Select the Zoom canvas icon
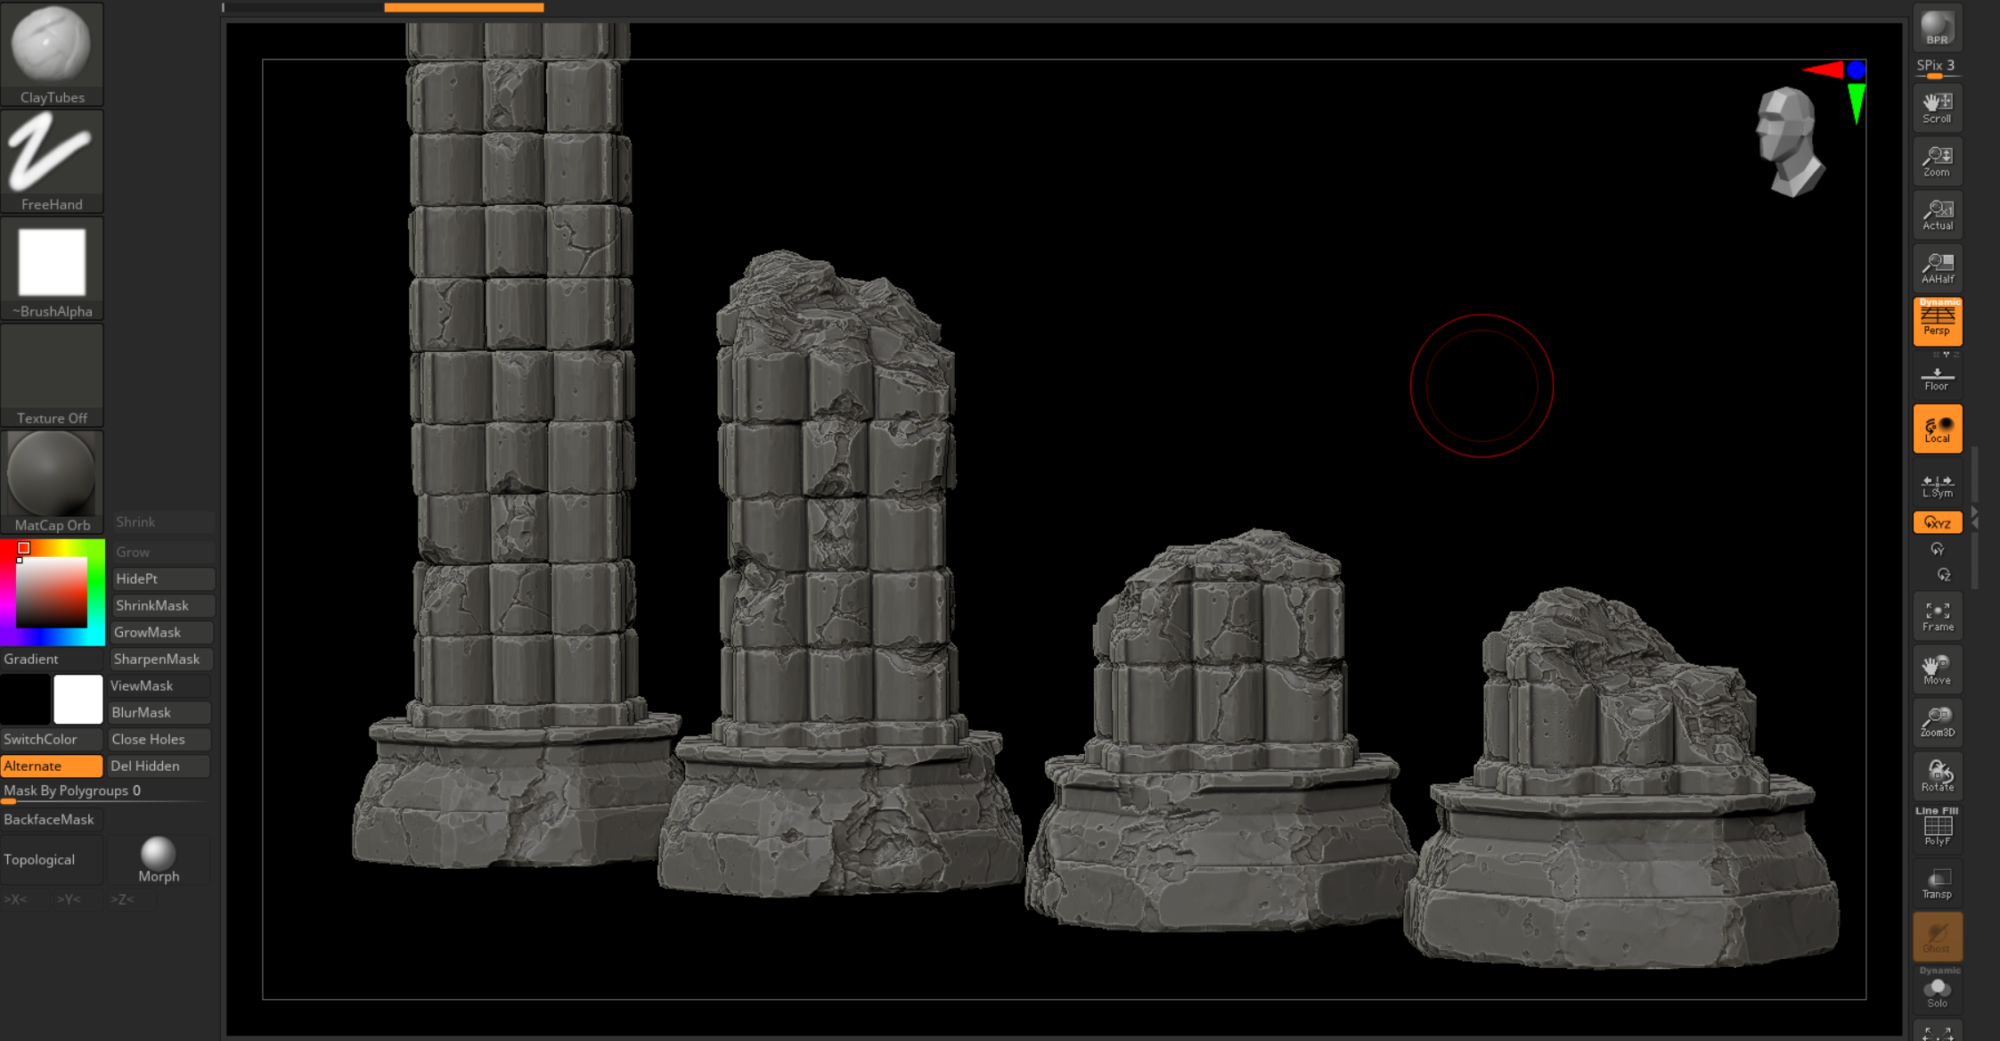The height and width of the screenshot is (1041, 2000). point(1937,161)
